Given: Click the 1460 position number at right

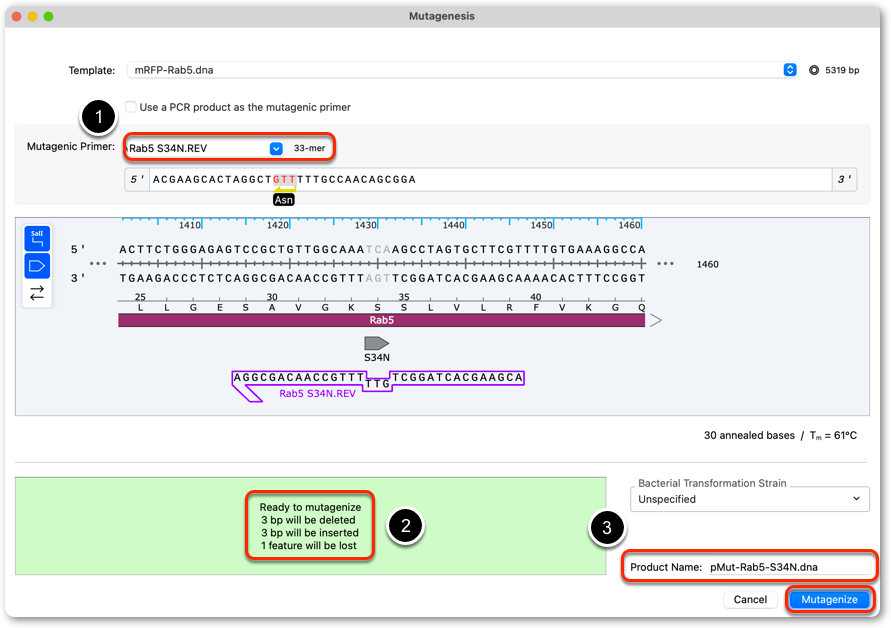Looking at the screenshot, I should pyautogui.click(x=707, y=264).
